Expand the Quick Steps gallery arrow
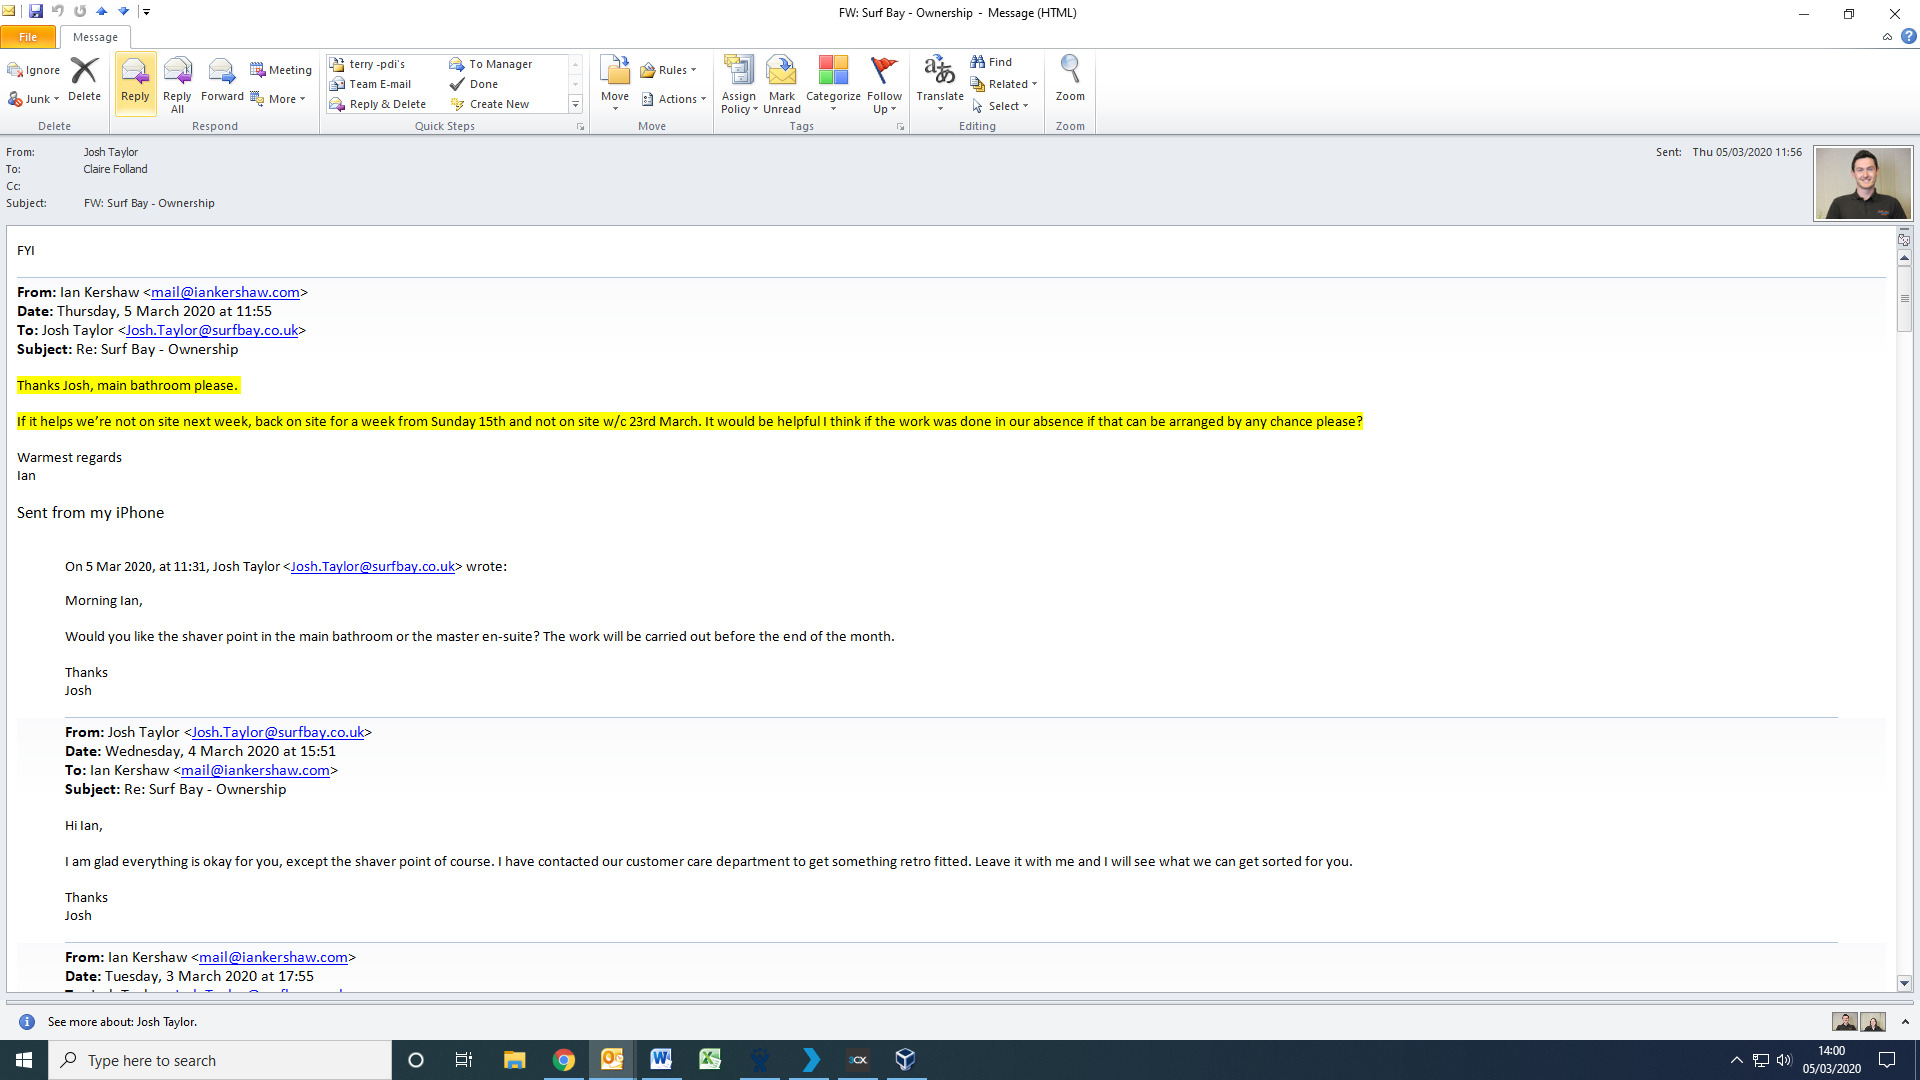 pyautogui.click(x=575, y=104)
